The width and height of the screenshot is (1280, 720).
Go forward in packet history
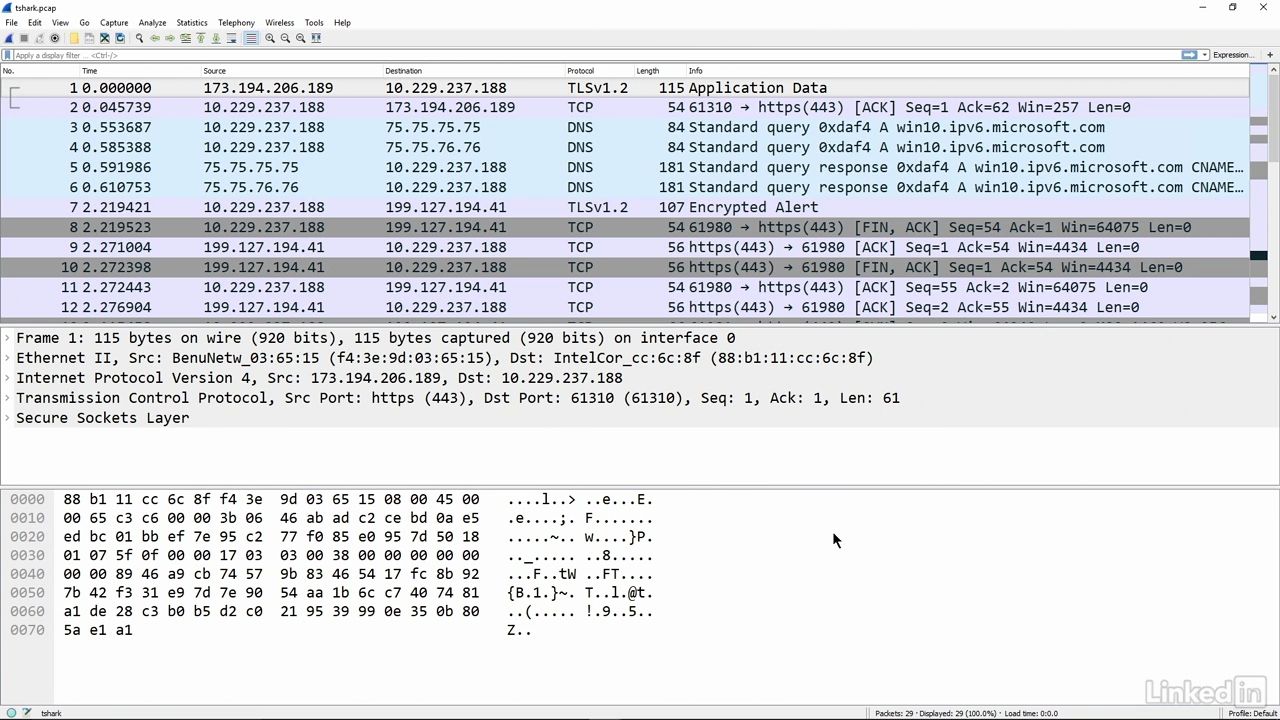tap(170, 38)
